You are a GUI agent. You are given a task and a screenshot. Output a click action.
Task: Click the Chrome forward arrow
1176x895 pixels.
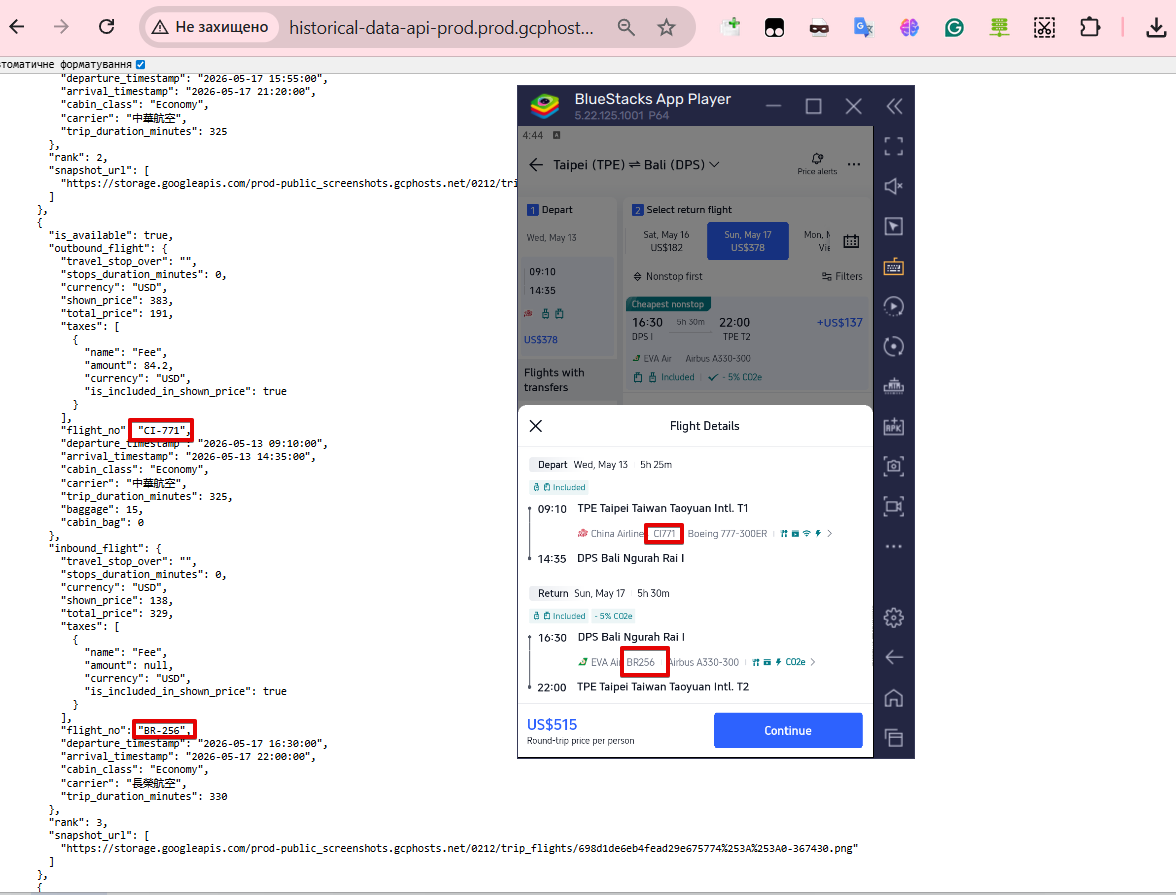tap(62, 27)
